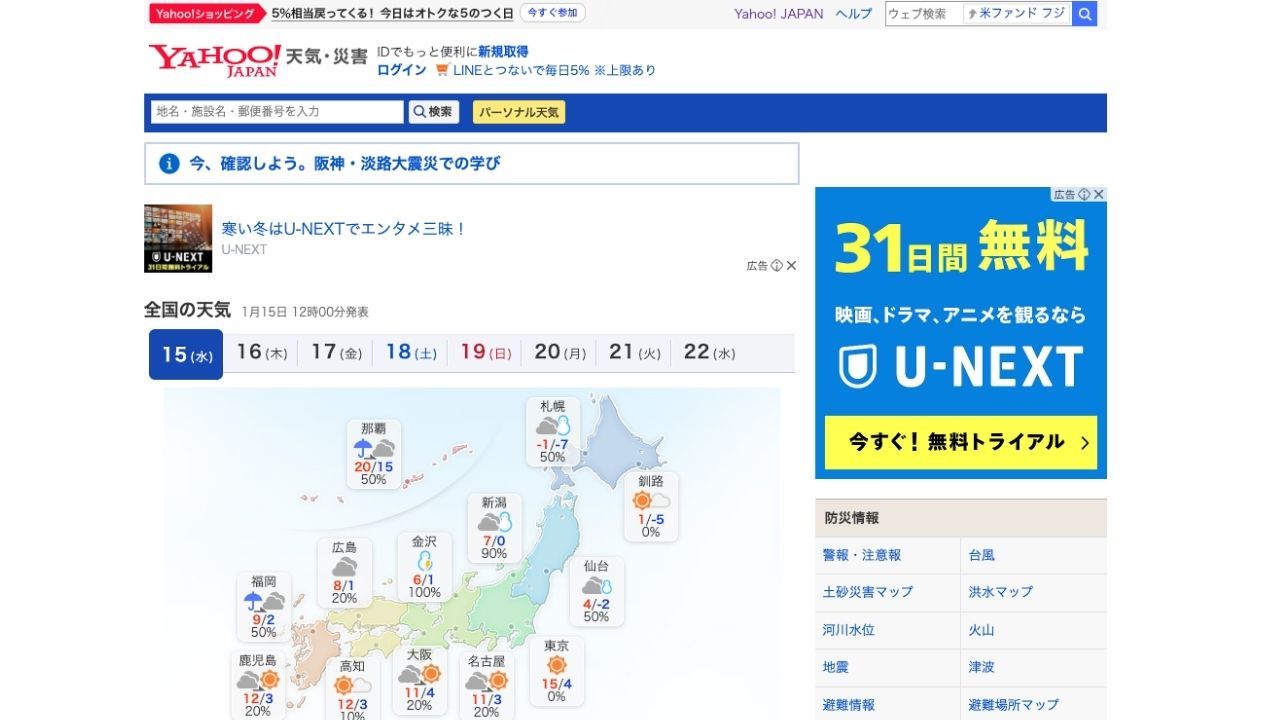The image size is (1280, 720).
Task: Open the Yahoo! JAPAN top link
Action: click(x=779, y=14)
